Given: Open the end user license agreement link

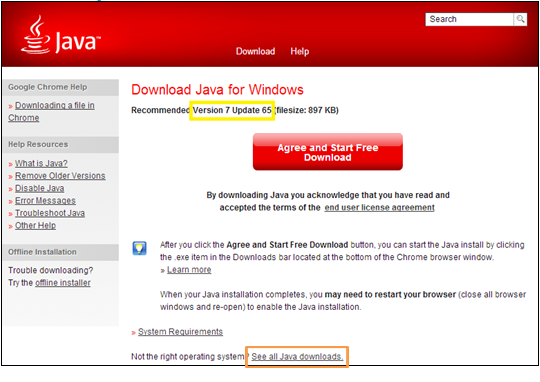Looking at the screenshot, I should tap(379, 207).
